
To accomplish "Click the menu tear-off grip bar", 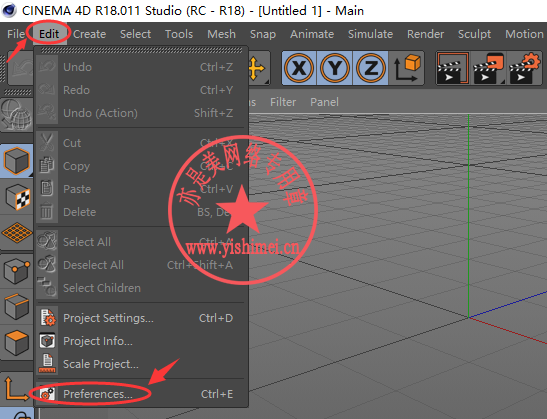I will pyautogui.click(x=142, y=50).
